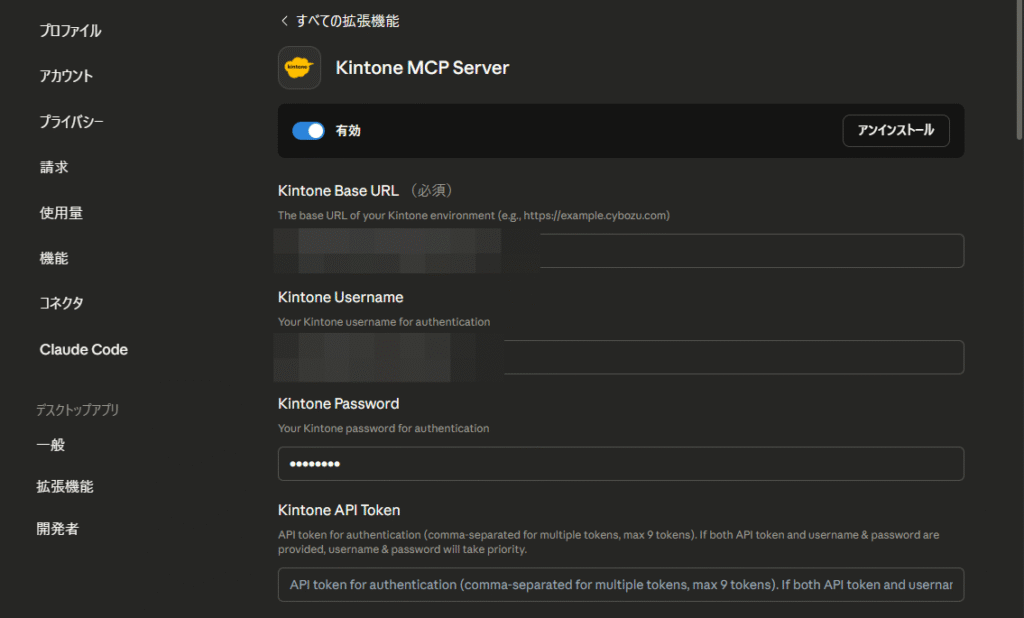The width and height of the screenshot is (1024, 618).
Task: Go back to すべての拡張機能 list
Action: pyautogui.click(x=348, y=21)
